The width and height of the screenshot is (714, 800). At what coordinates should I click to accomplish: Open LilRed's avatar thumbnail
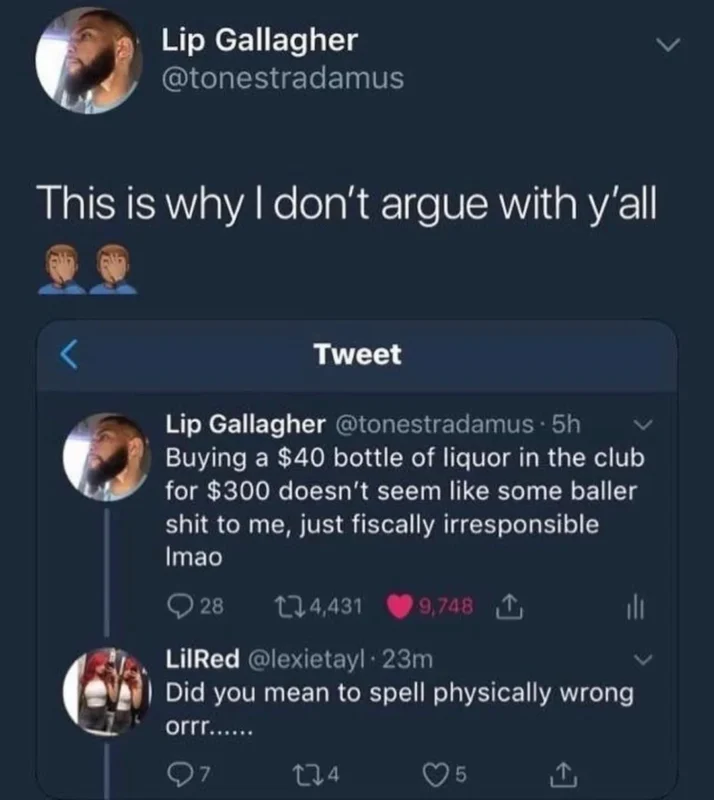(107, 691)
